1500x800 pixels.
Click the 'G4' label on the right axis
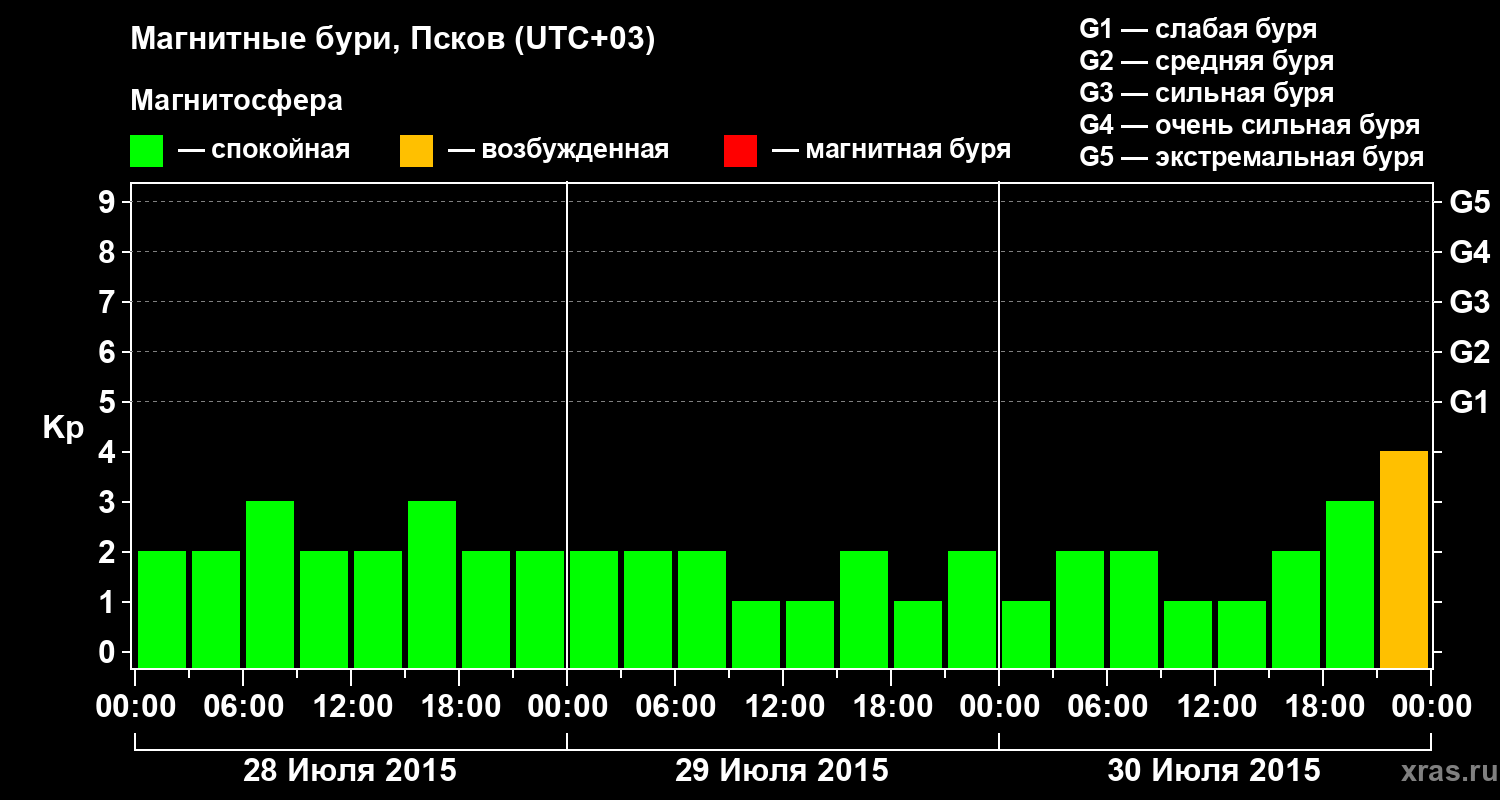[x=1470, y=252]
